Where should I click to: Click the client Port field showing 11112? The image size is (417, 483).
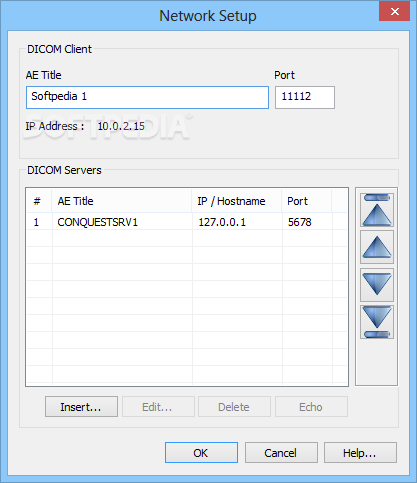pyautogui.click(x=305, y=97)
